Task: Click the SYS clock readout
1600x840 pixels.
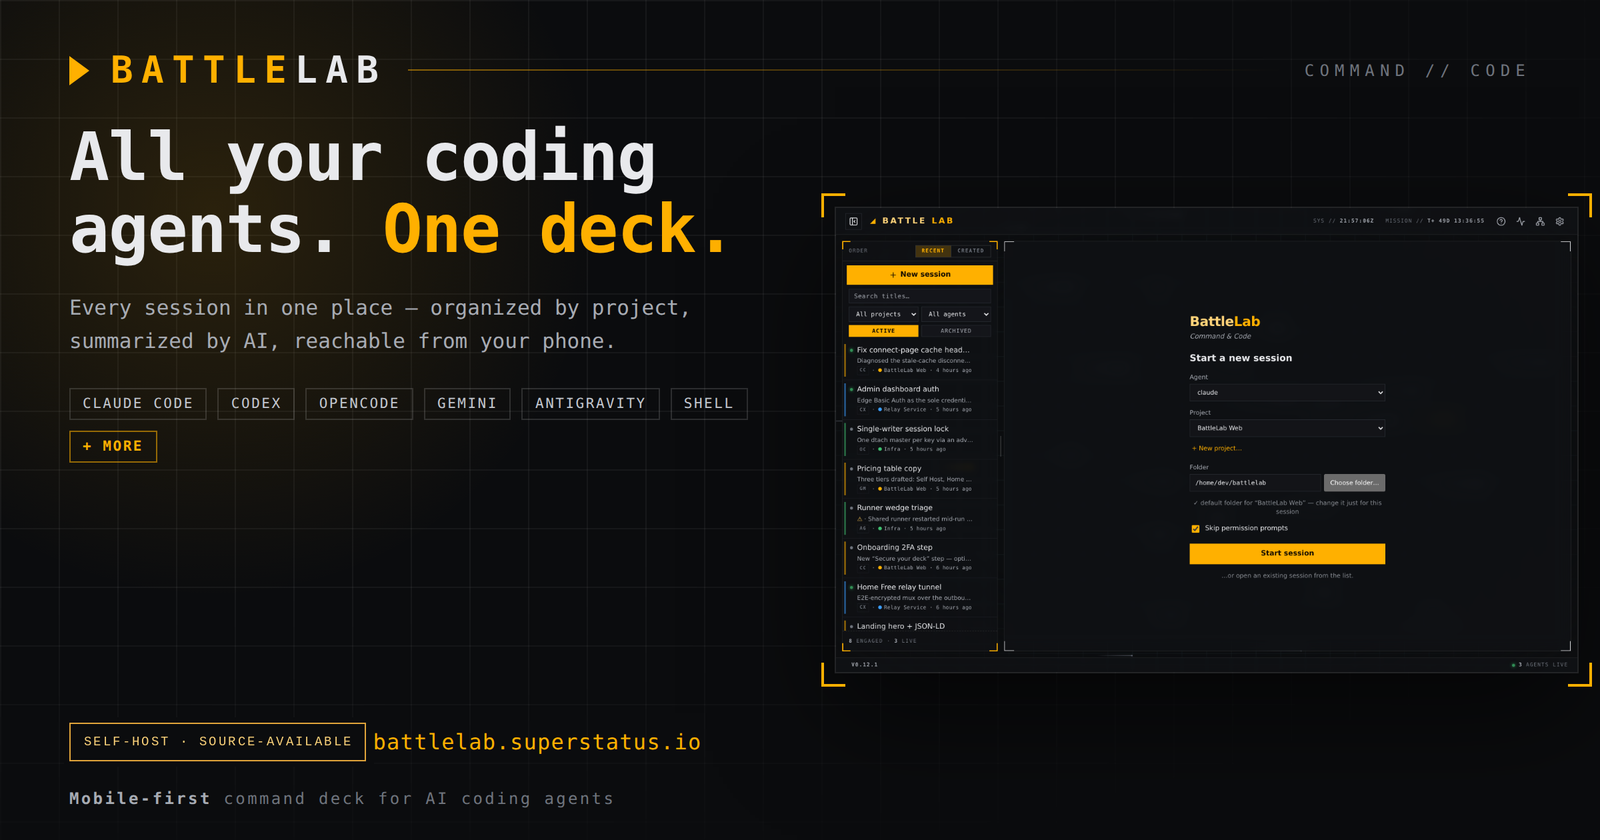Action: (x=1343, y=221)
